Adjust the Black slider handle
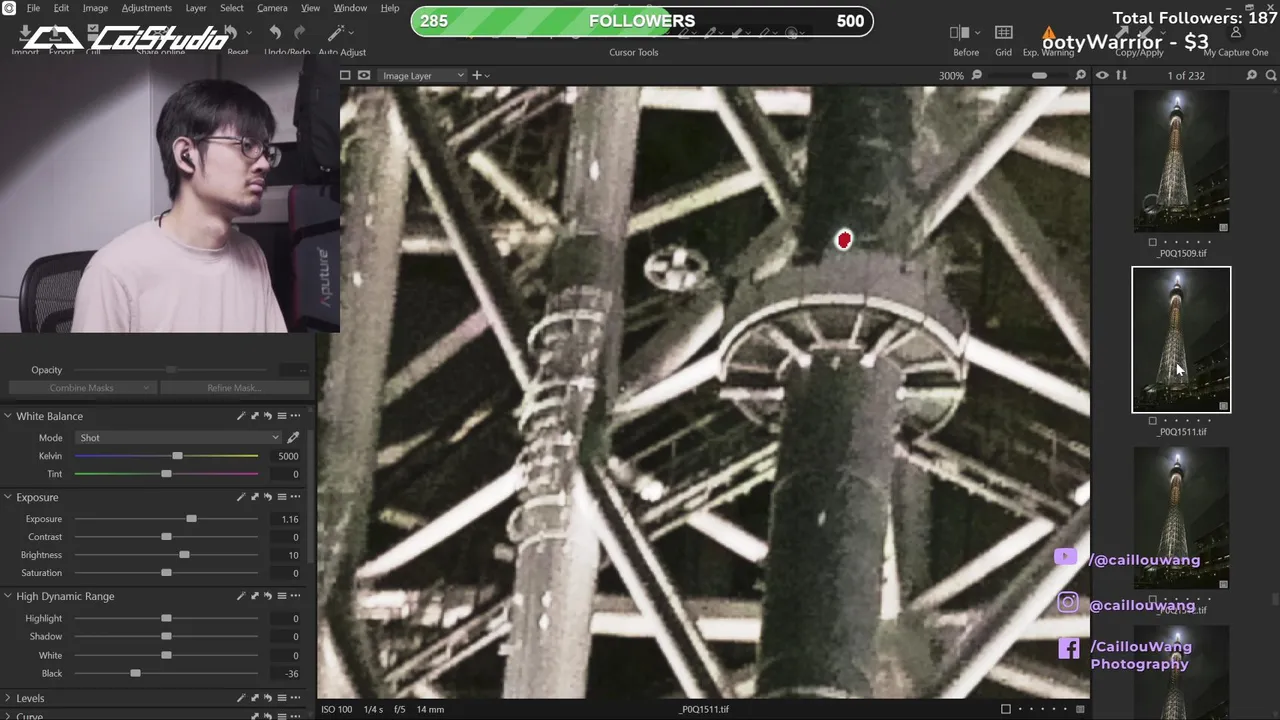The image size is (1280, 720). point(135,673)
